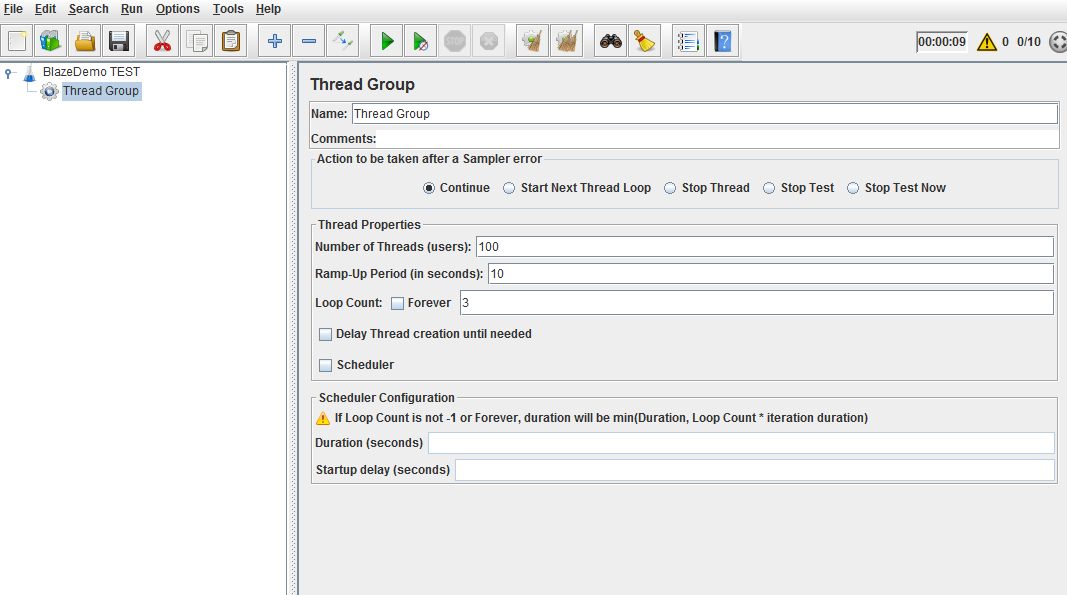This screenshot has width=1067, height=595.
Task: Open the Run menu
Action: (132, 9)
